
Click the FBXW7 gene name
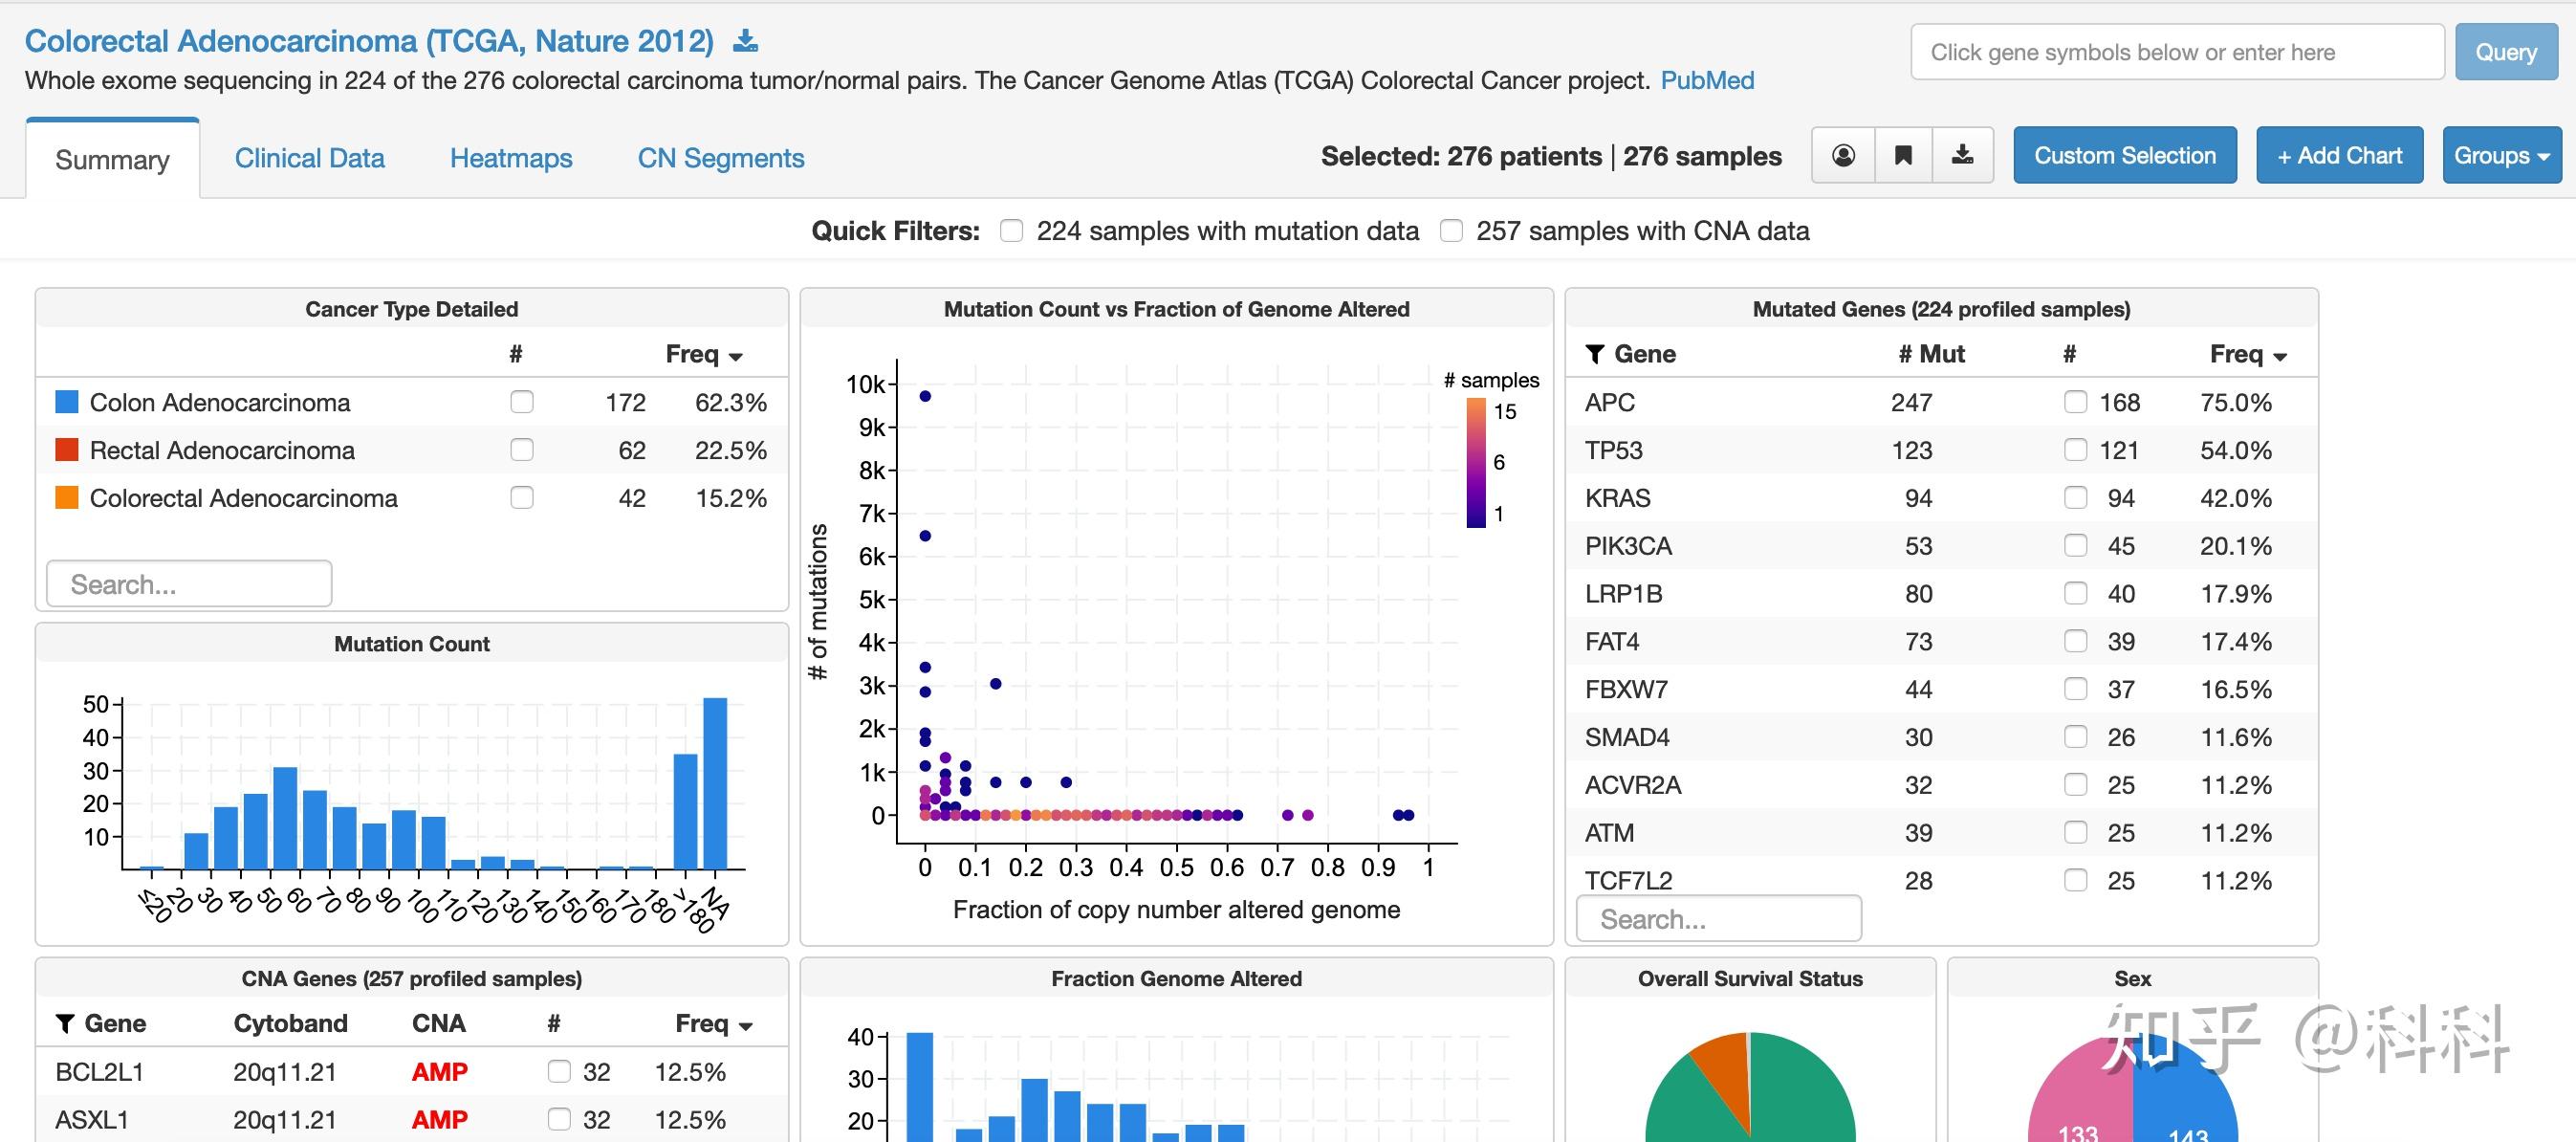1626,689
